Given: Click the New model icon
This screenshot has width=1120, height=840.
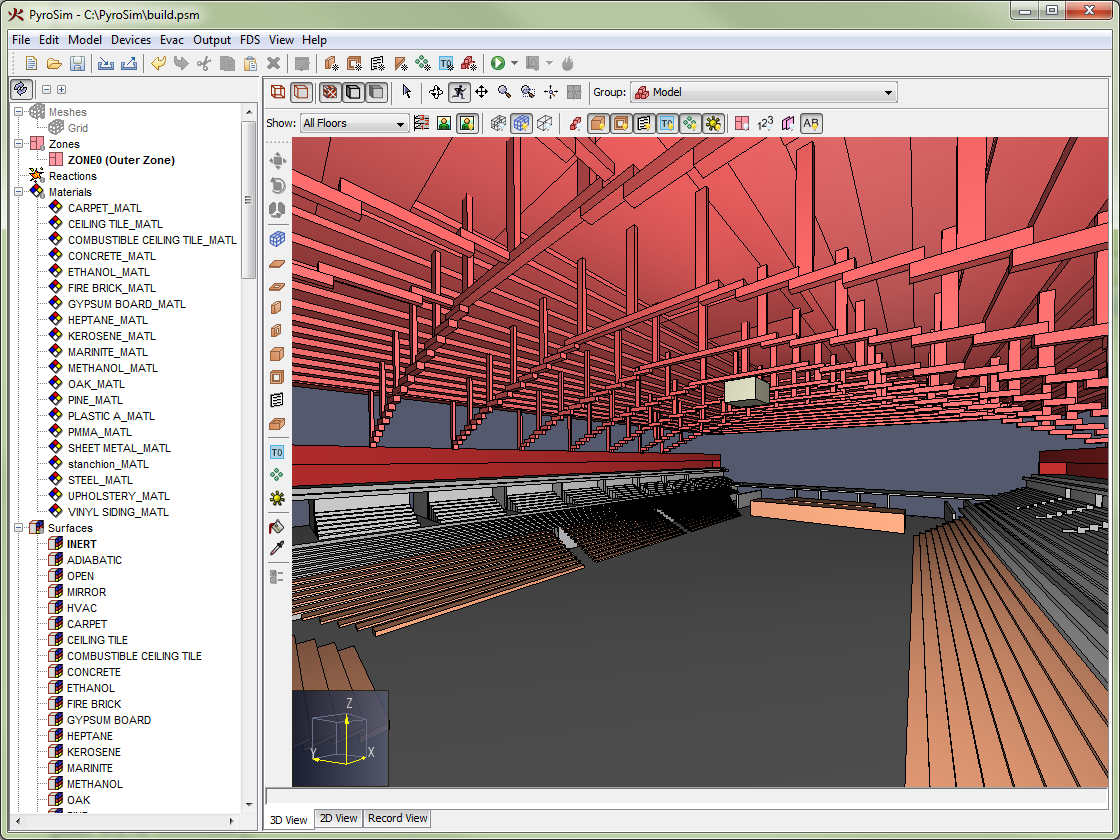Looking at the screenshot, I should [x=31, y=64].
